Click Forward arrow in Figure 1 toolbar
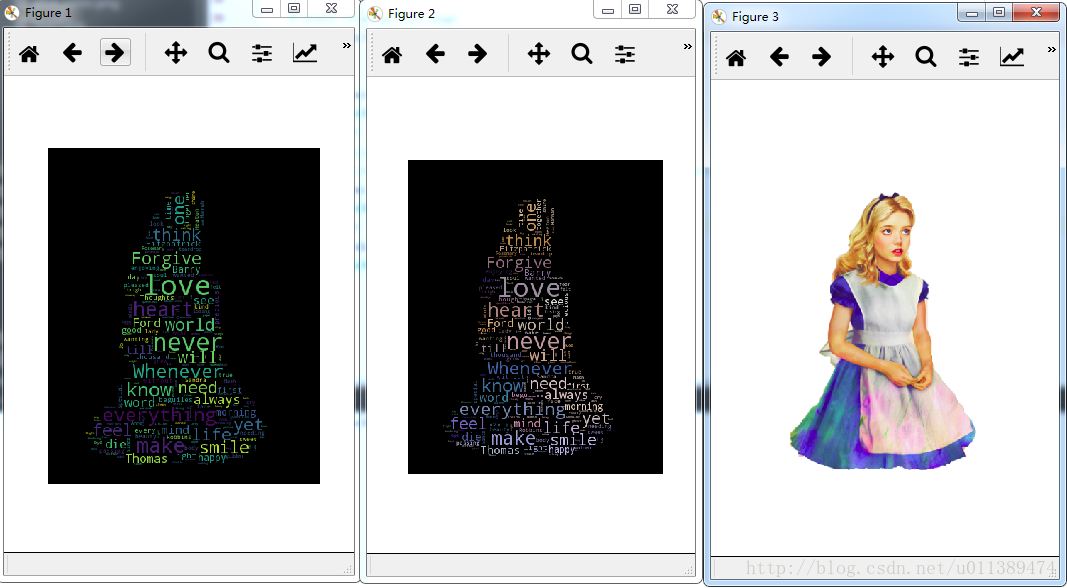Screen dimensions: 1067x588 point(115,52)
